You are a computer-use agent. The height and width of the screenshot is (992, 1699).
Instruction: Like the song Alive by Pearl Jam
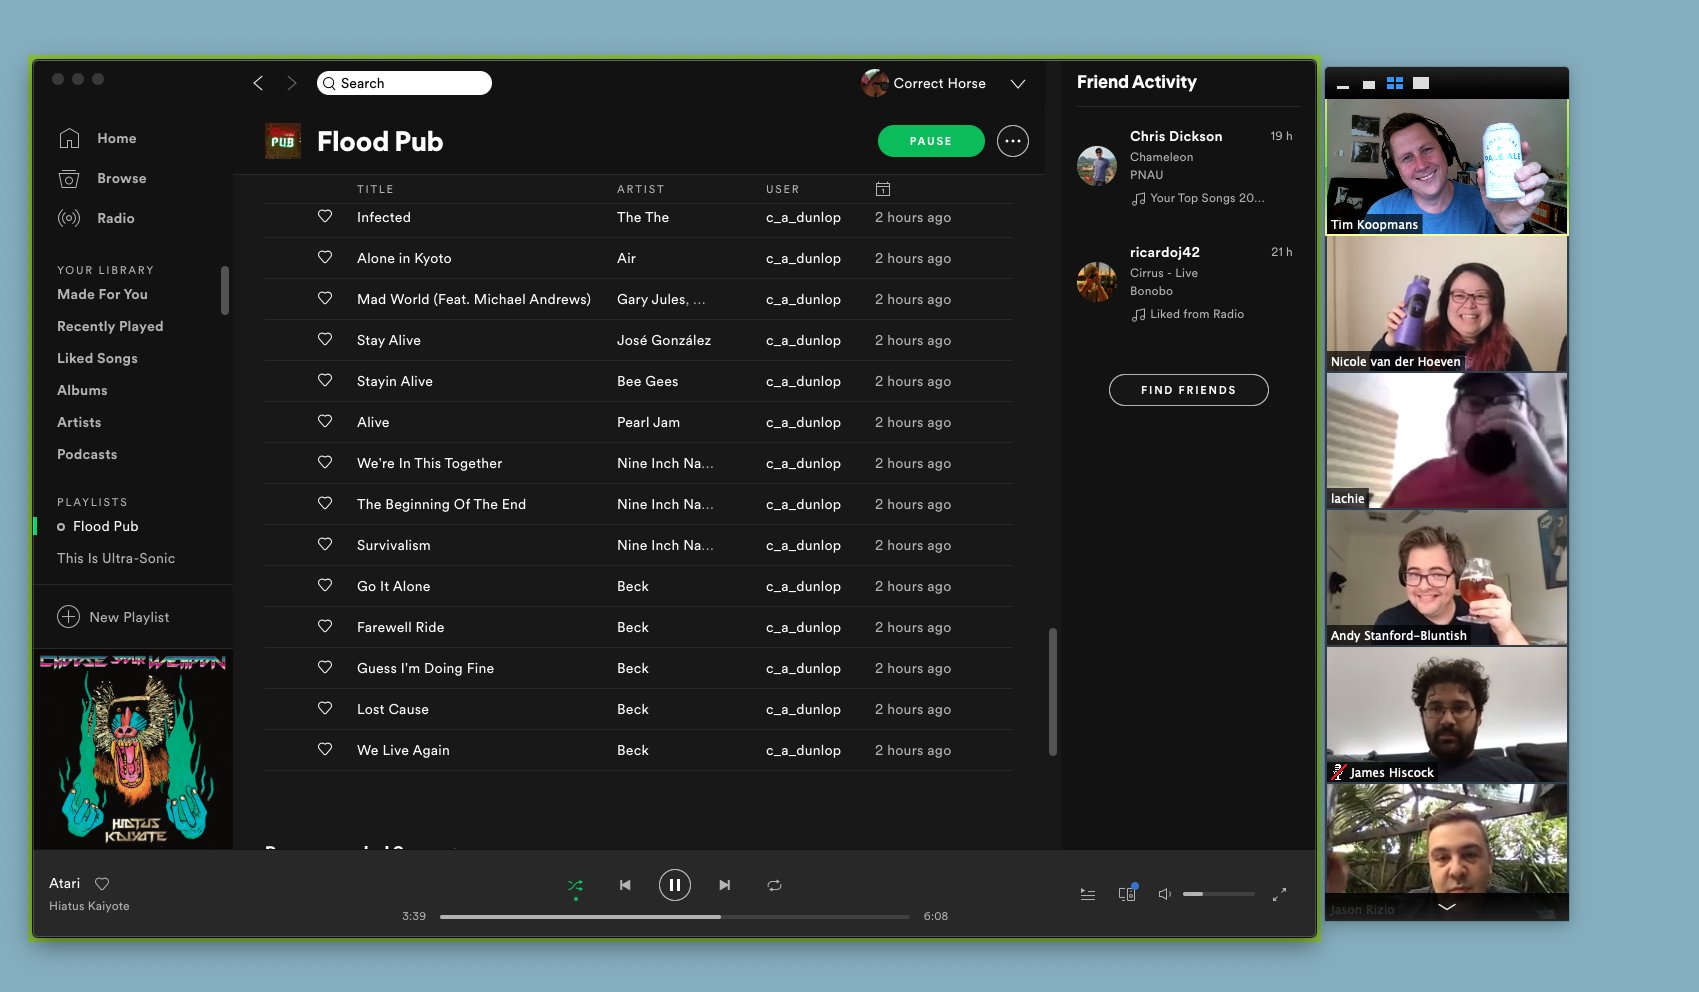325,421
